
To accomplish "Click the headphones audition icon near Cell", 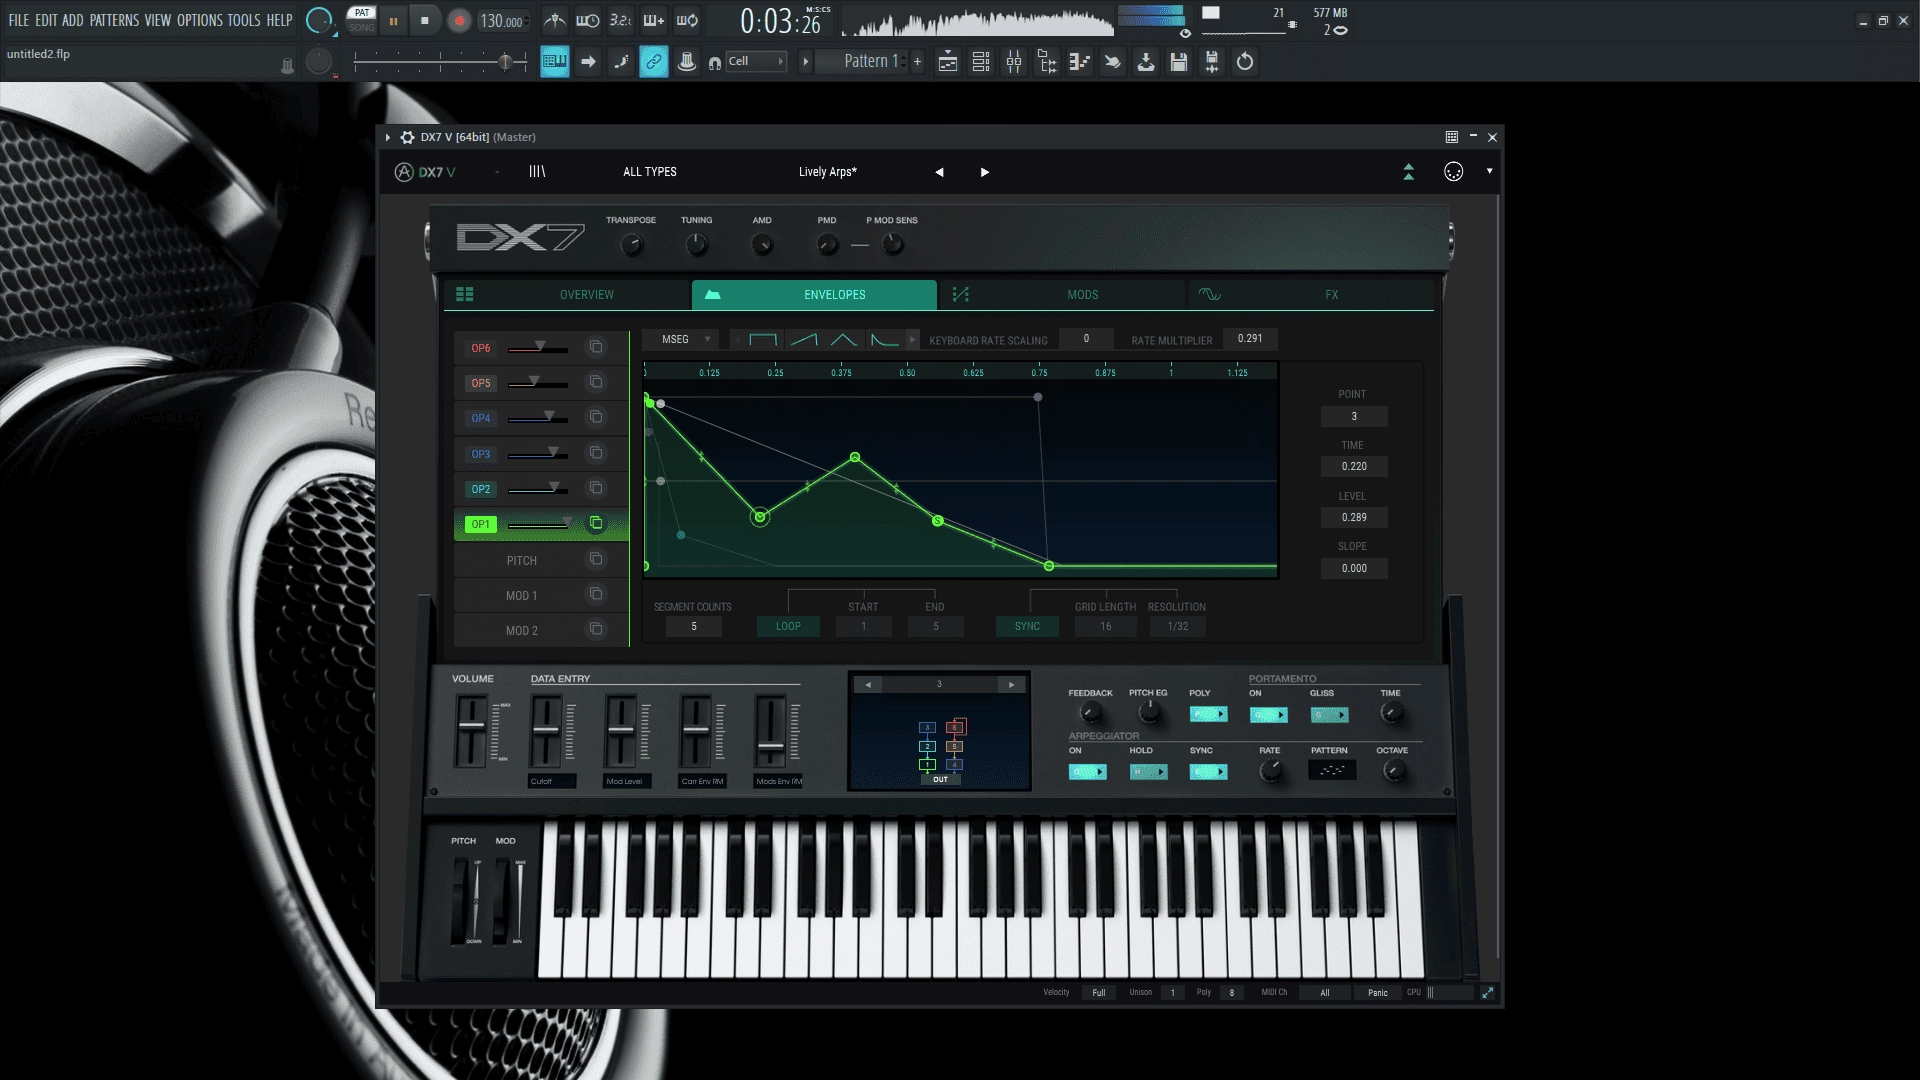I will point(715,63).
